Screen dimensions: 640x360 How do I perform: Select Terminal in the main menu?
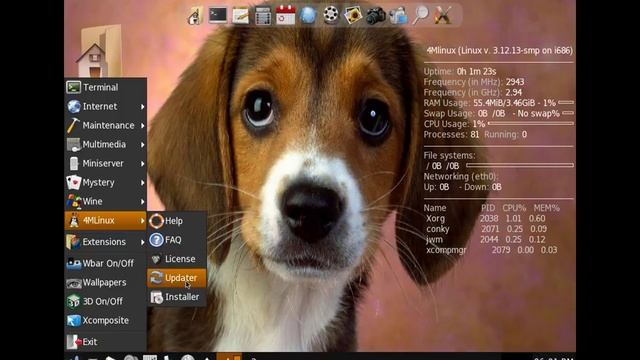(x=105, y=87)
